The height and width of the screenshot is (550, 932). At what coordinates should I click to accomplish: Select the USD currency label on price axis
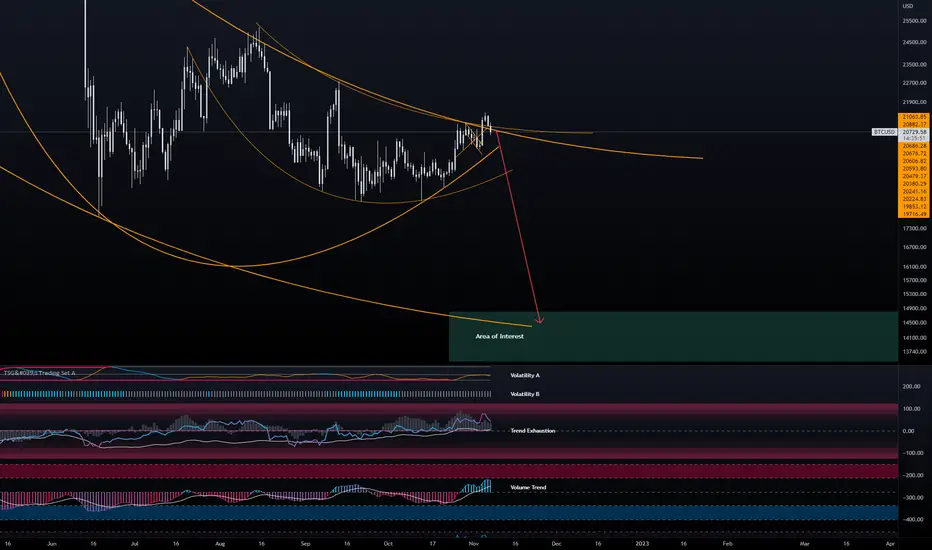point(908,6)
